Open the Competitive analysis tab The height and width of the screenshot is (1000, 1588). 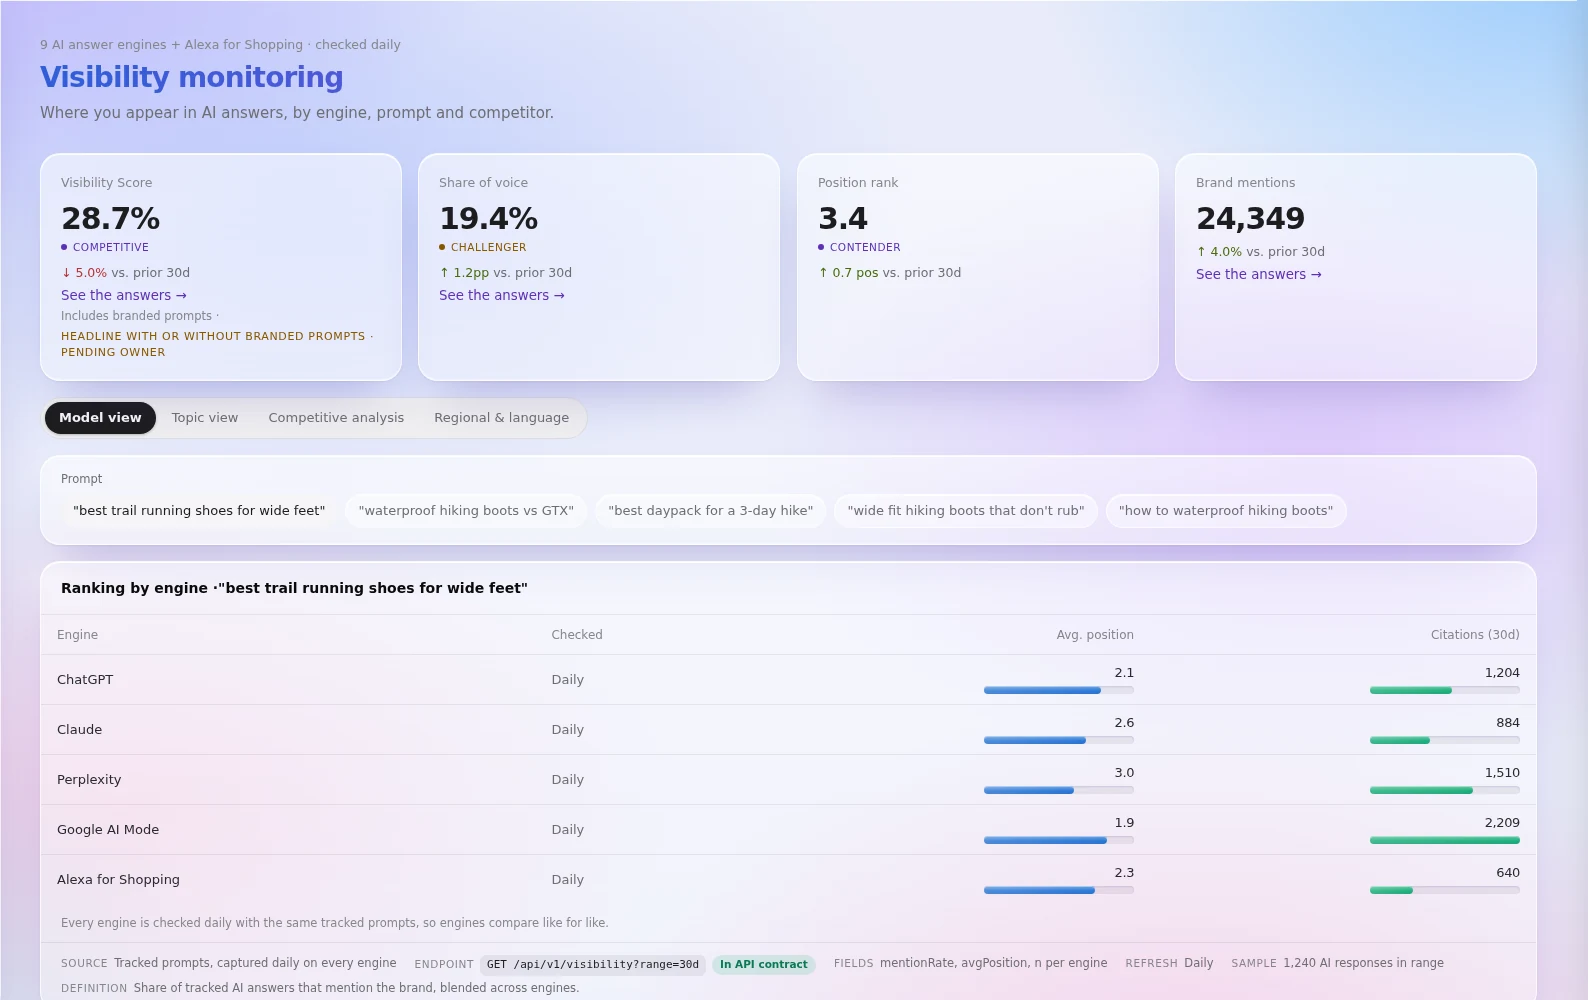pos(336,418)
